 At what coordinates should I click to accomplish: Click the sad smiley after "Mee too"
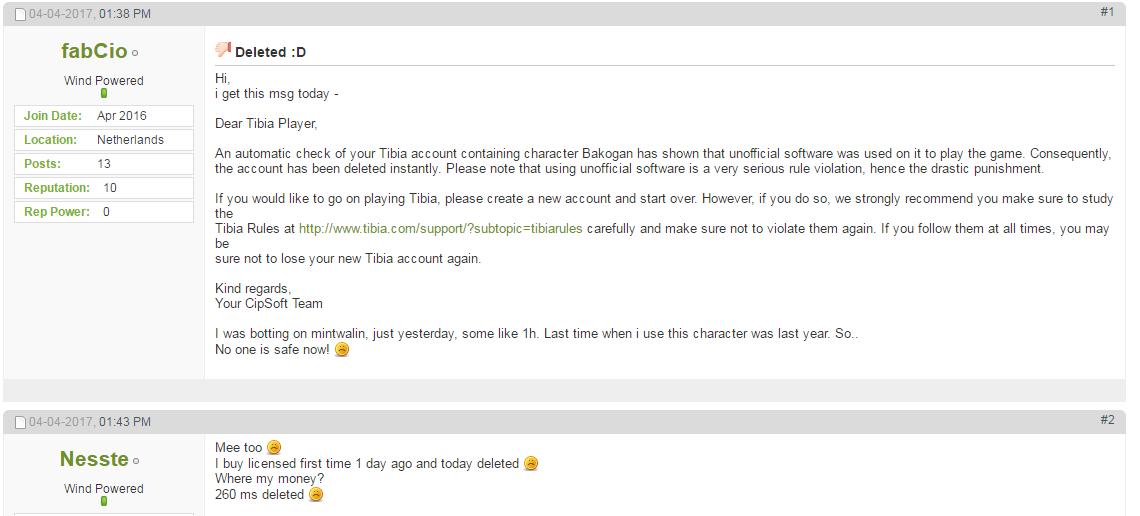[x=274, y=448]
